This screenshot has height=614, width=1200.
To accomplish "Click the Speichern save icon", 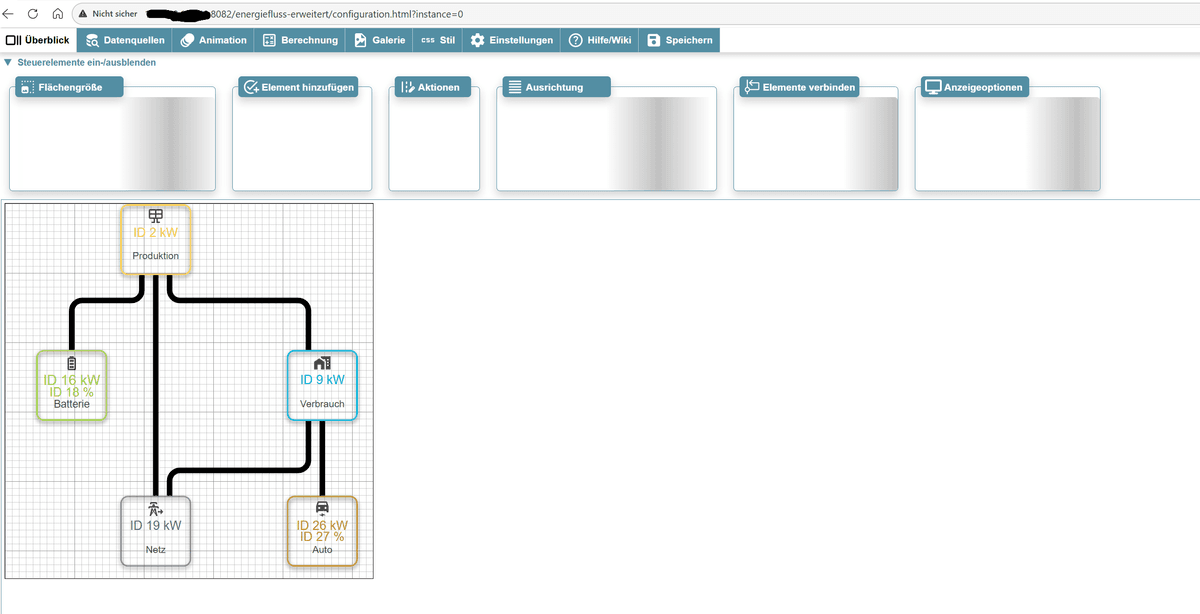I will [654, 40].
